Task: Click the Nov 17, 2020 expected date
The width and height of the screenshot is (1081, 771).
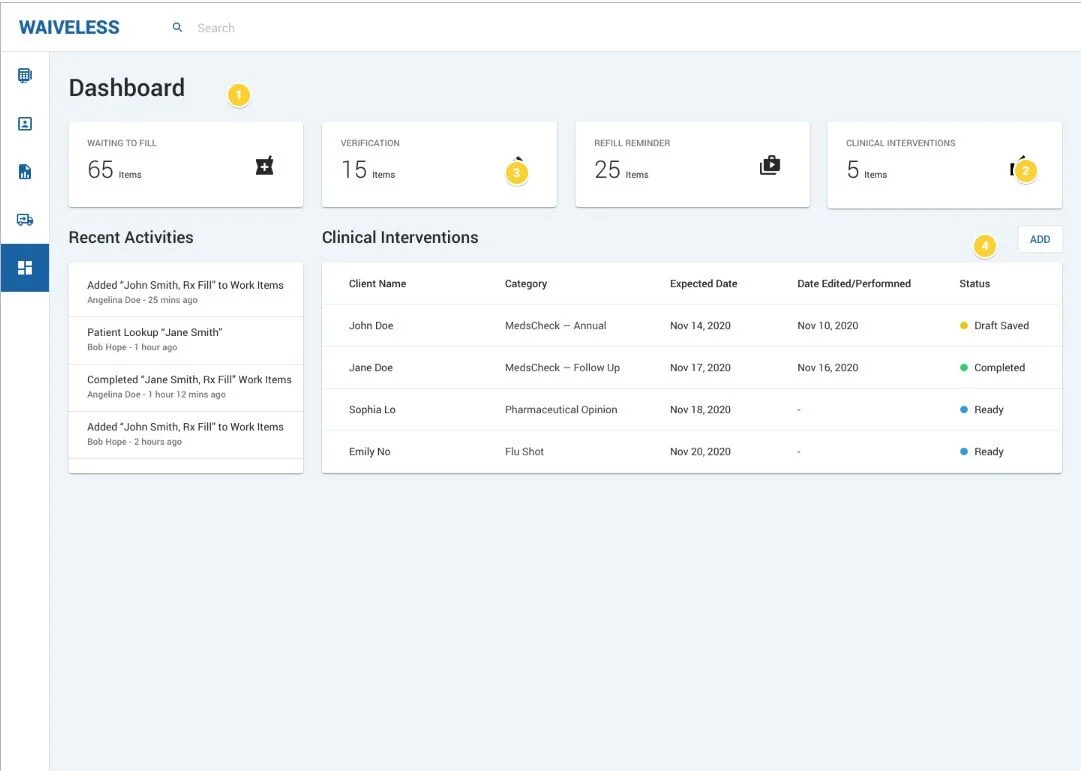Action: [x=700, y=368]
